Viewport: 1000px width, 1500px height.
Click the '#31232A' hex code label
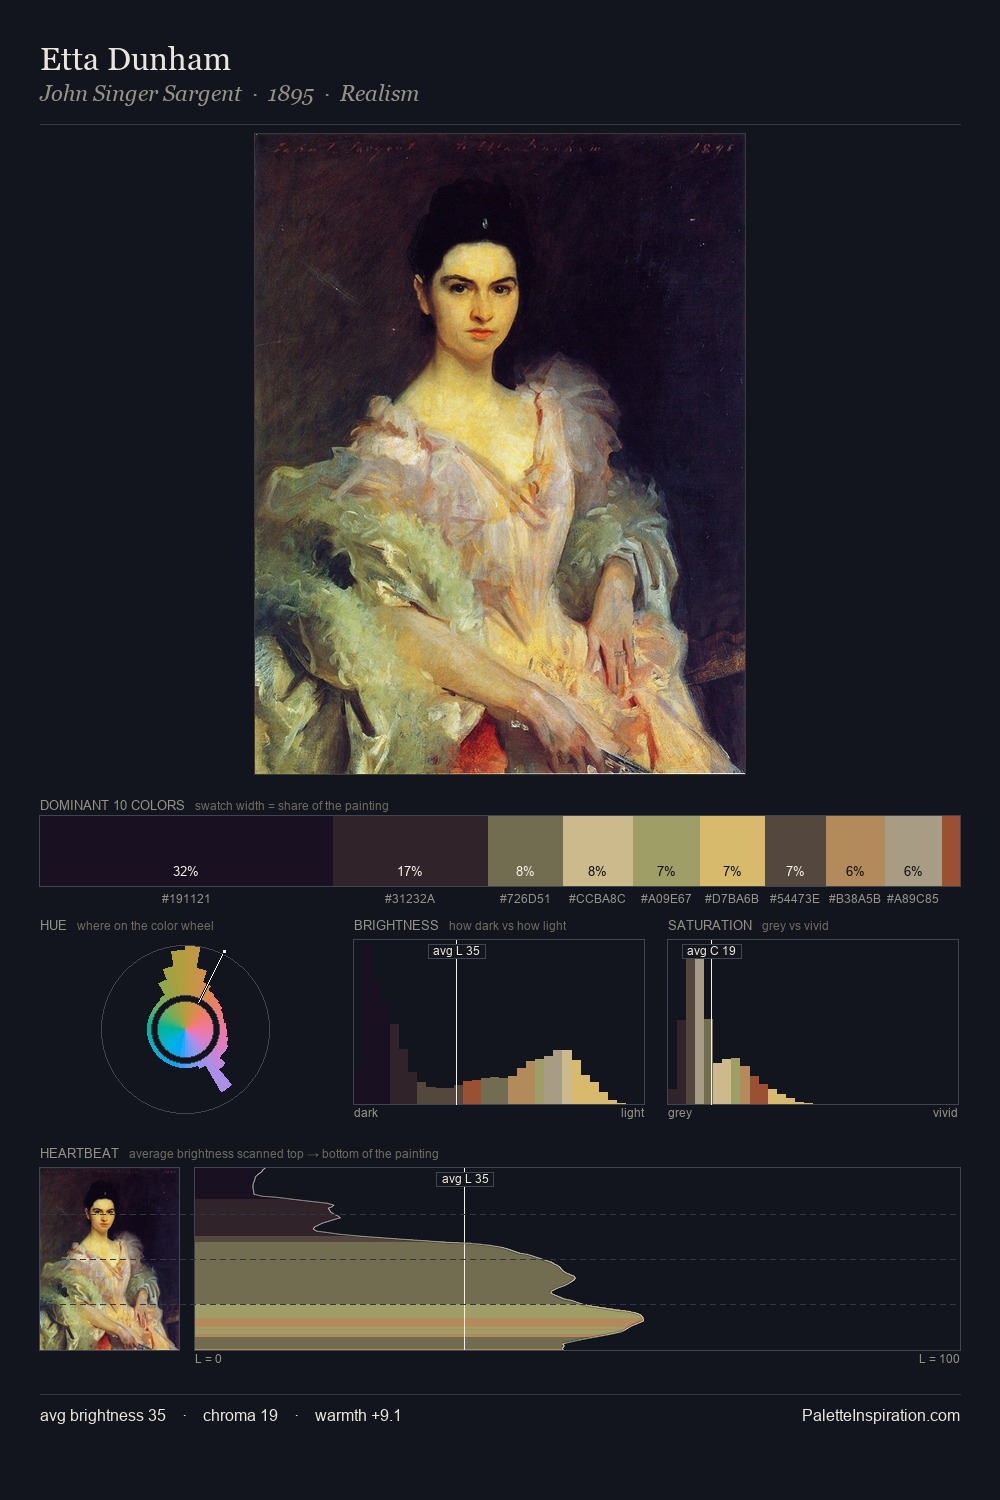click(x=410, y=899)
